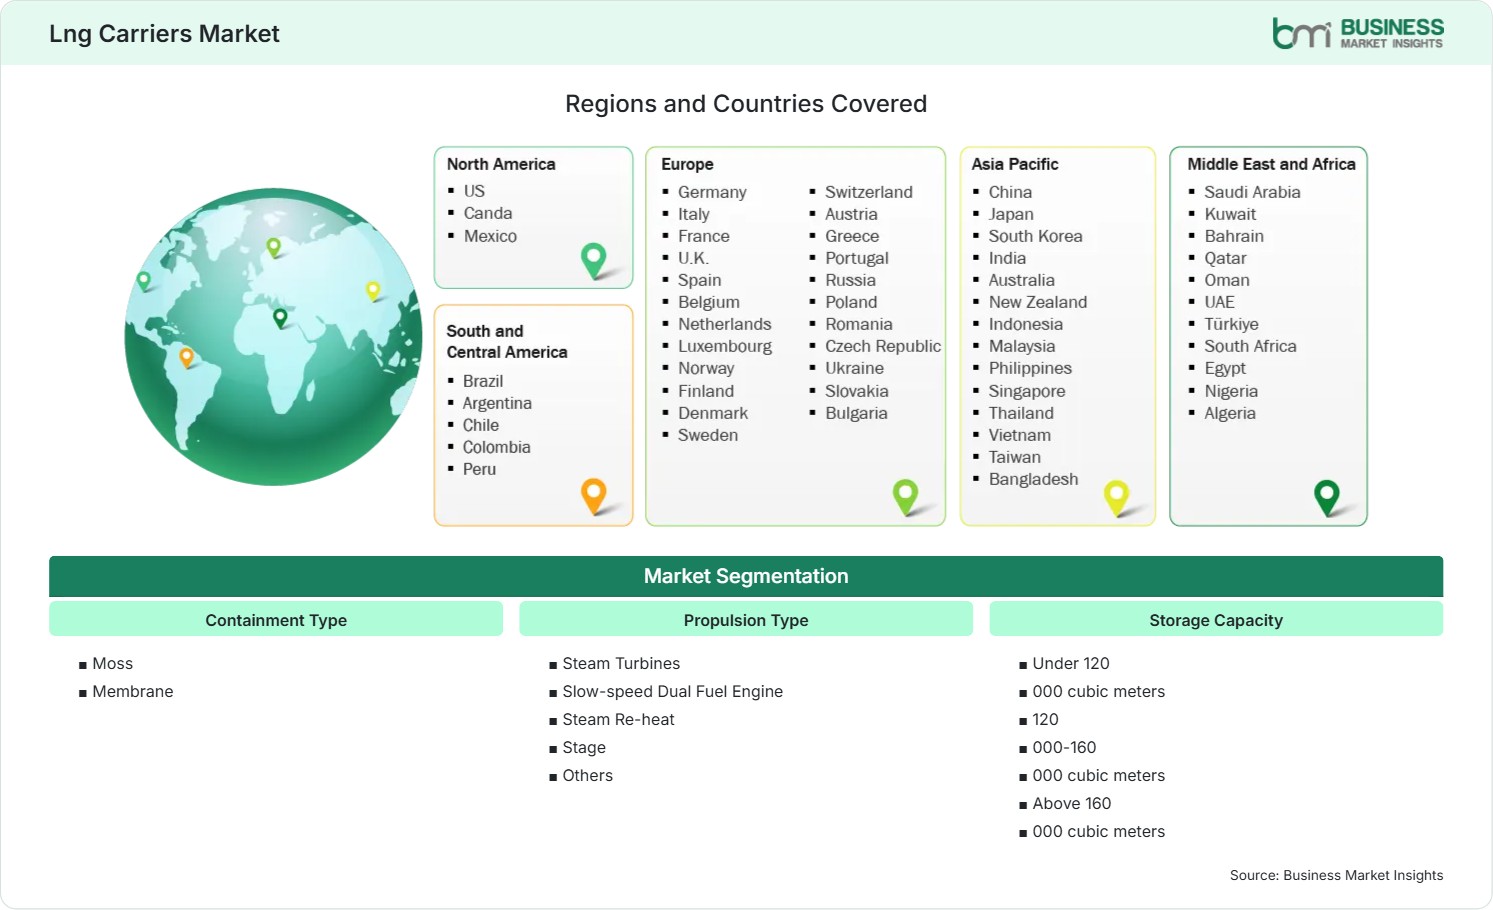
Task: Click the Market Segmentation header bar
Action: (746, 576)
